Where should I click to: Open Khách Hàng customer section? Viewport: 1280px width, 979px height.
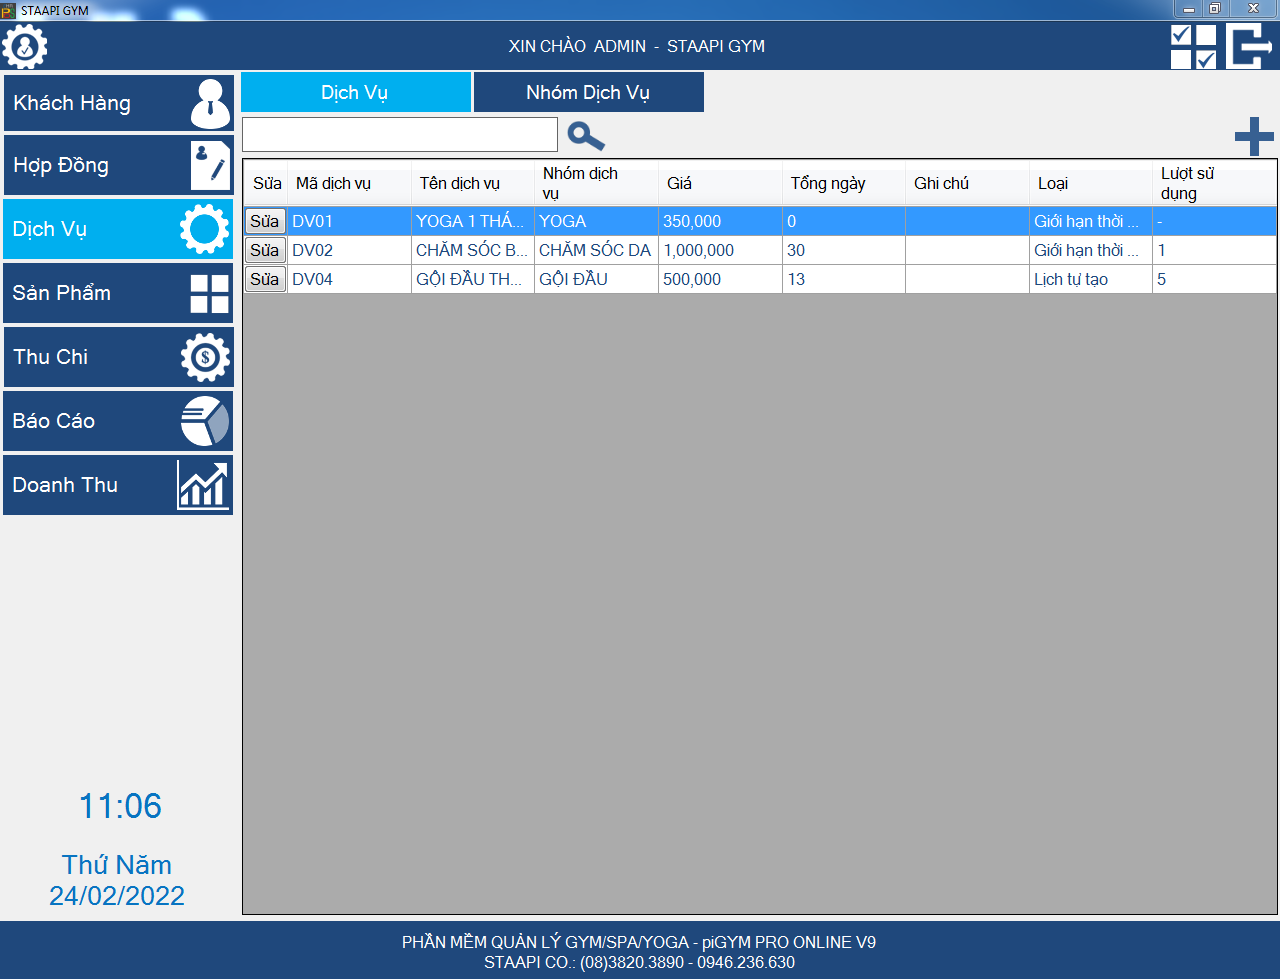tap(118, 103)
